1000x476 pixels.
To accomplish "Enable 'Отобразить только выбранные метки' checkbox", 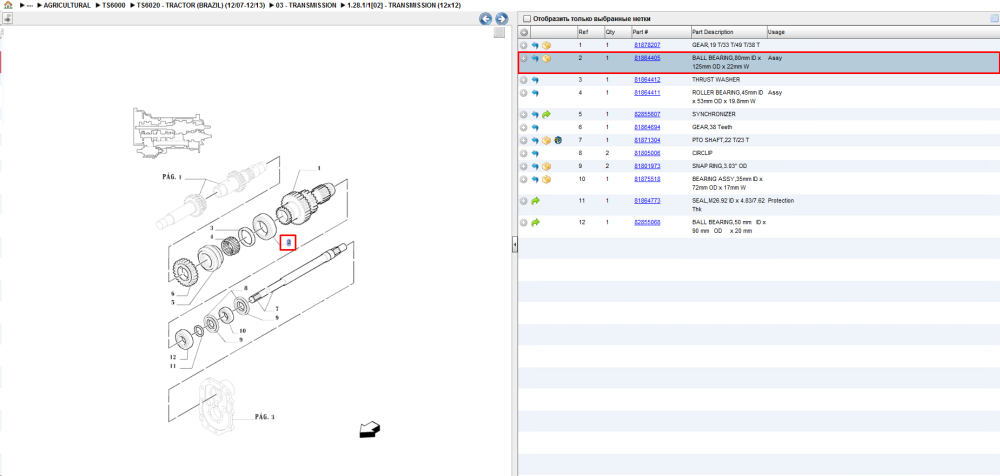I will coord(527,19).
